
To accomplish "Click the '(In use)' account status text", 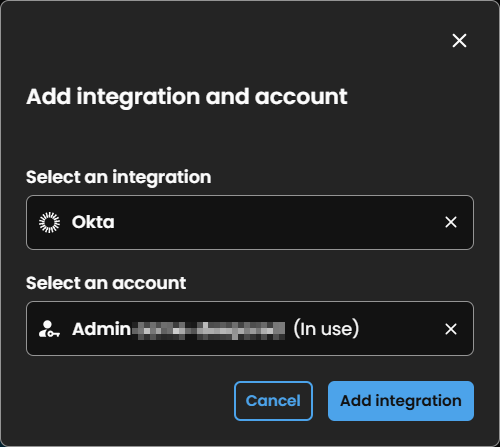I will tap(326, 329).
